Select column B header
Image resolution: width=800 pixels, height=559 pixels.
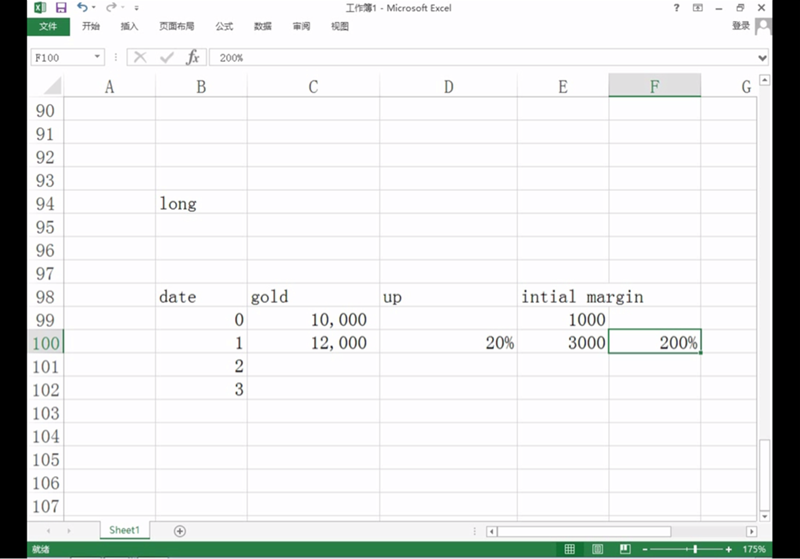[201, 87]
